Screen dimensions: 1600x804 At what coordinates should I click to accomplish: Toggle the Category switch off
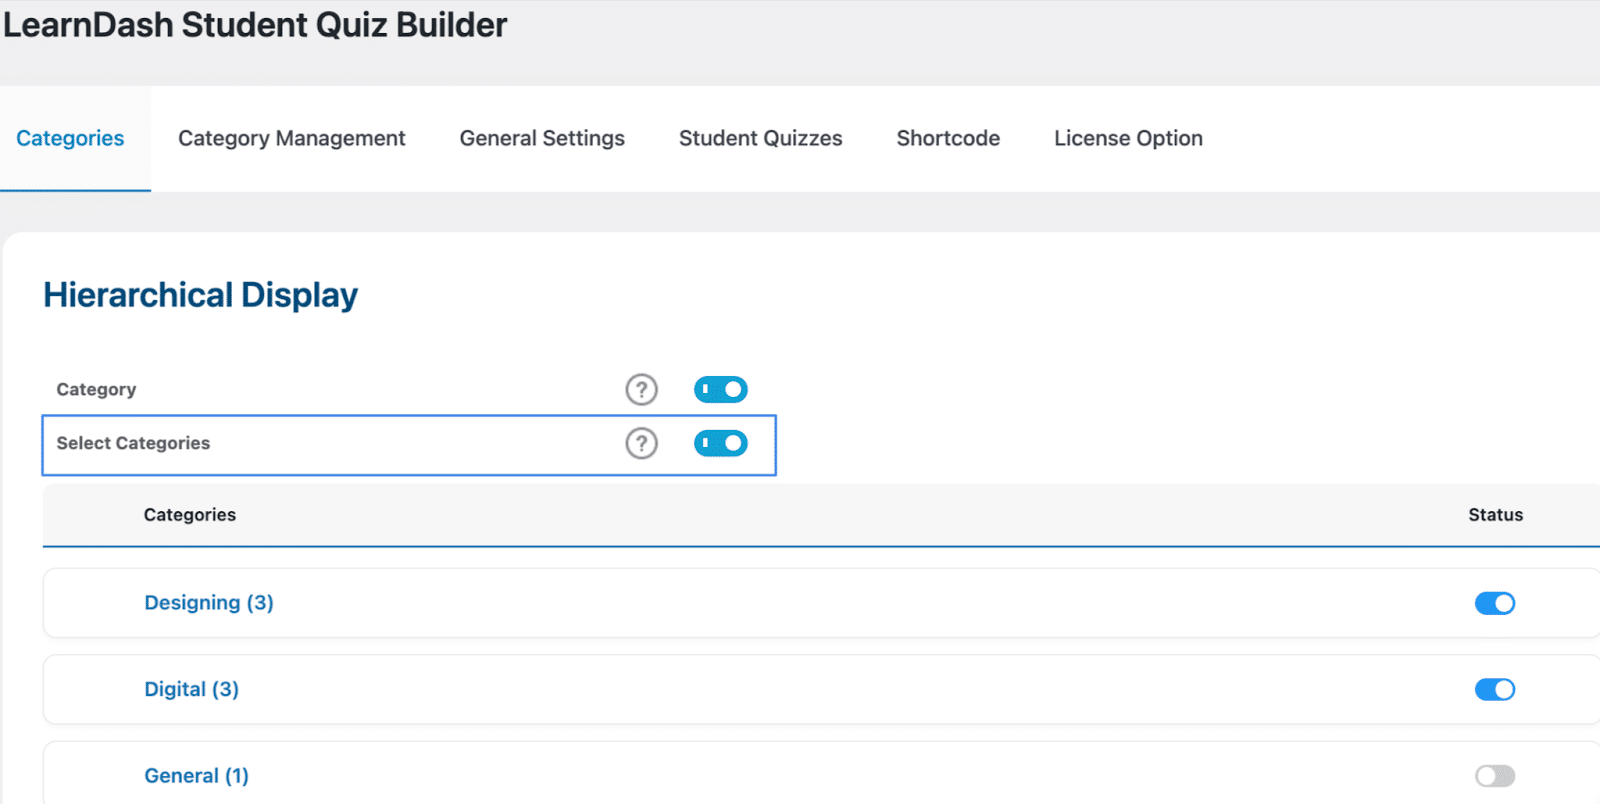tap(721, 389)
